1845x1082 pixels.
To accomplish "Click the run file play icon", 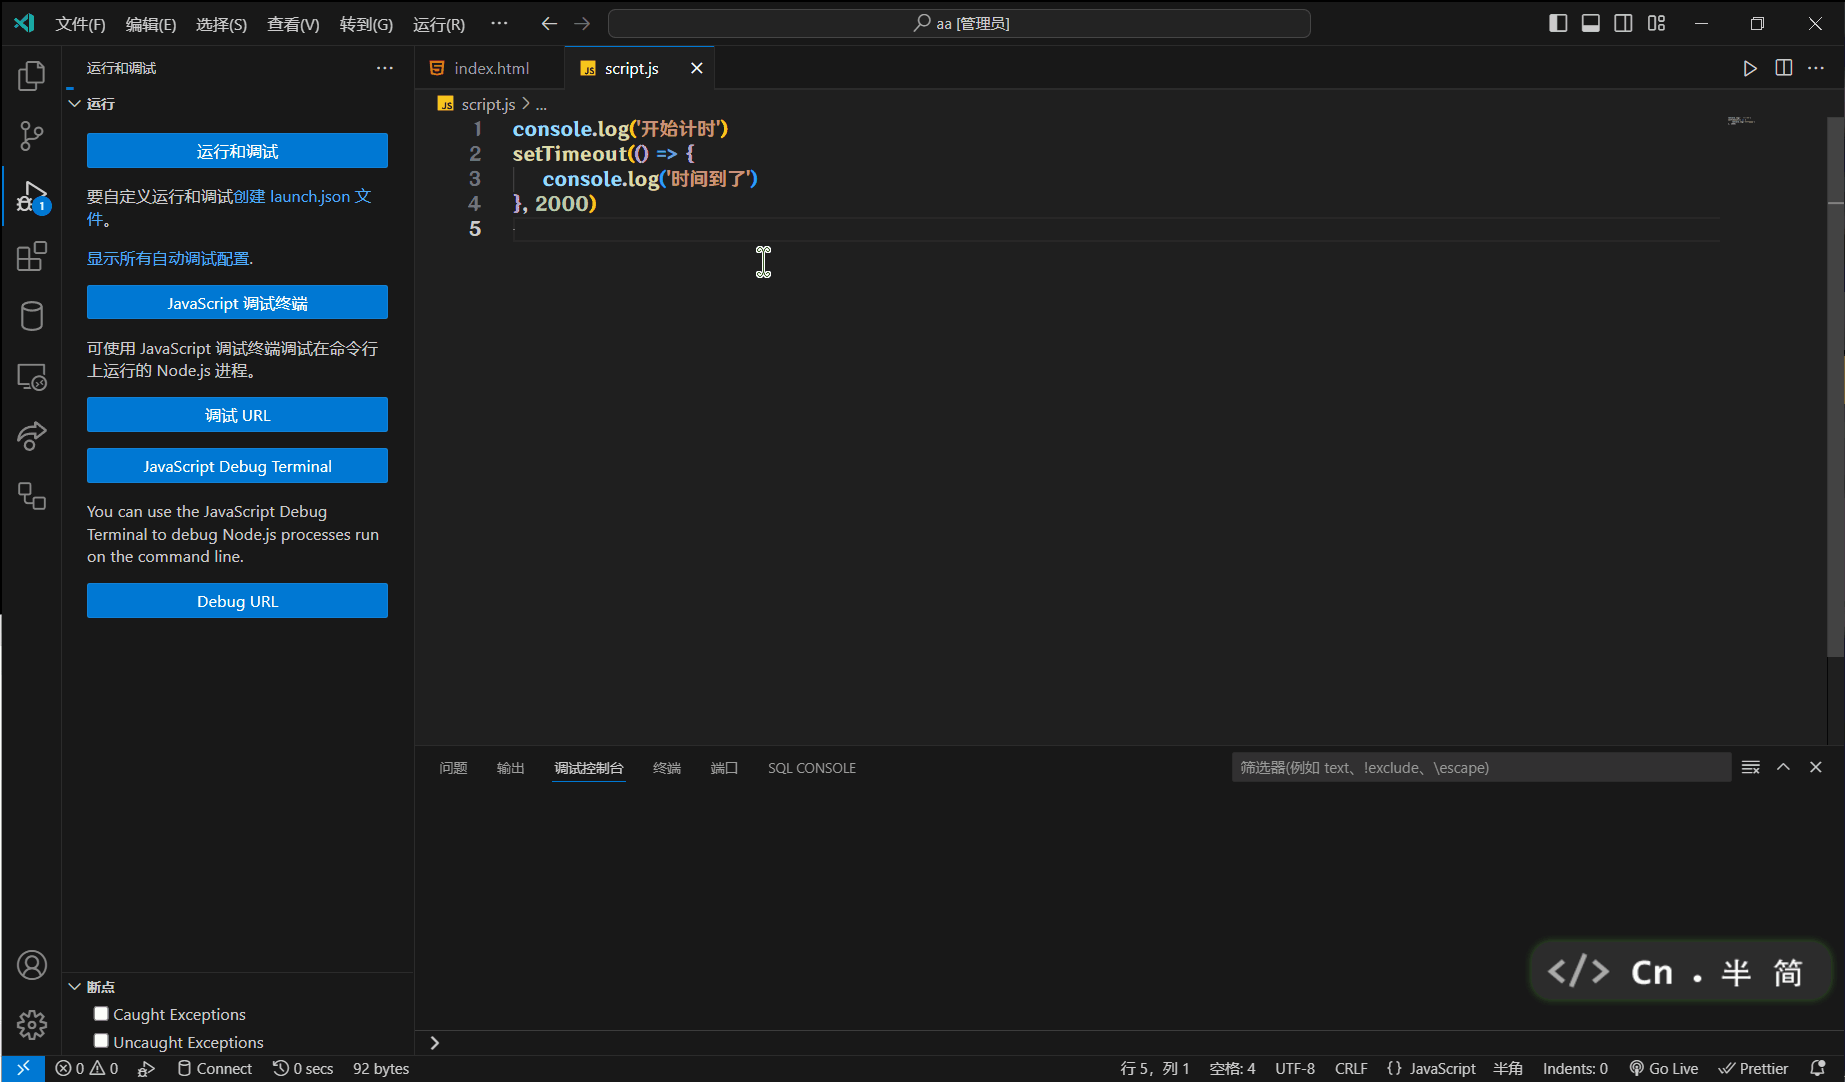I will click(x=1749, y=68).
